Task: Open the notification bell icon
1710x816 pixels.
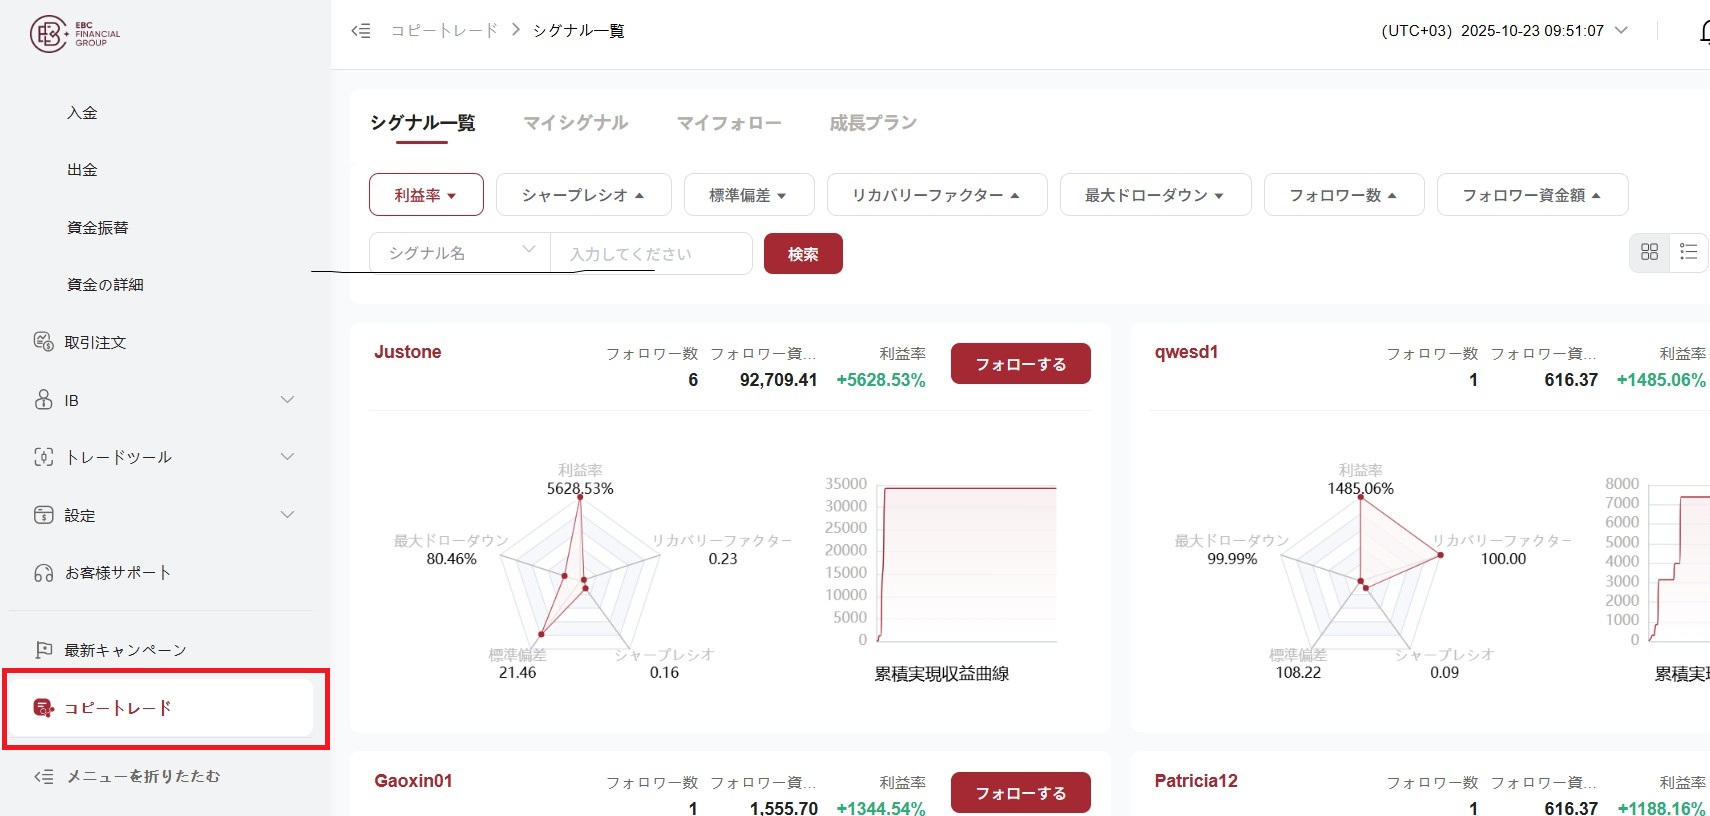Action: point(1703,32)
